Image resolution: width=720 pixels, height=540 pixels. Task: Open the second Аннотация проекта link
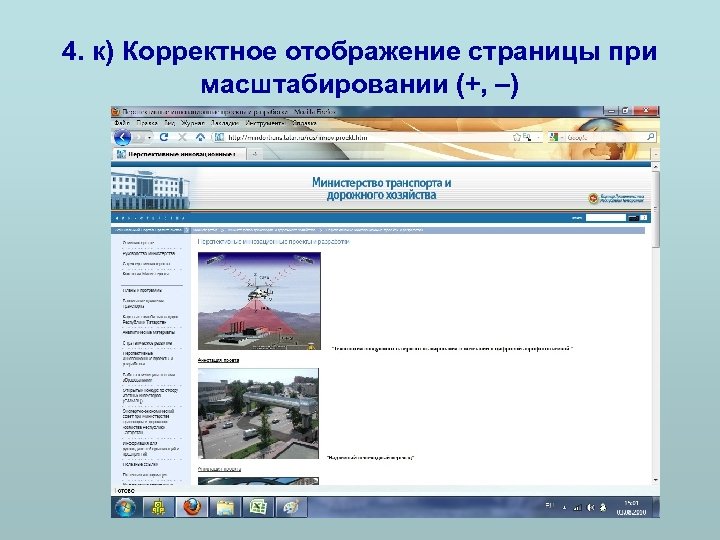point(219,469)
